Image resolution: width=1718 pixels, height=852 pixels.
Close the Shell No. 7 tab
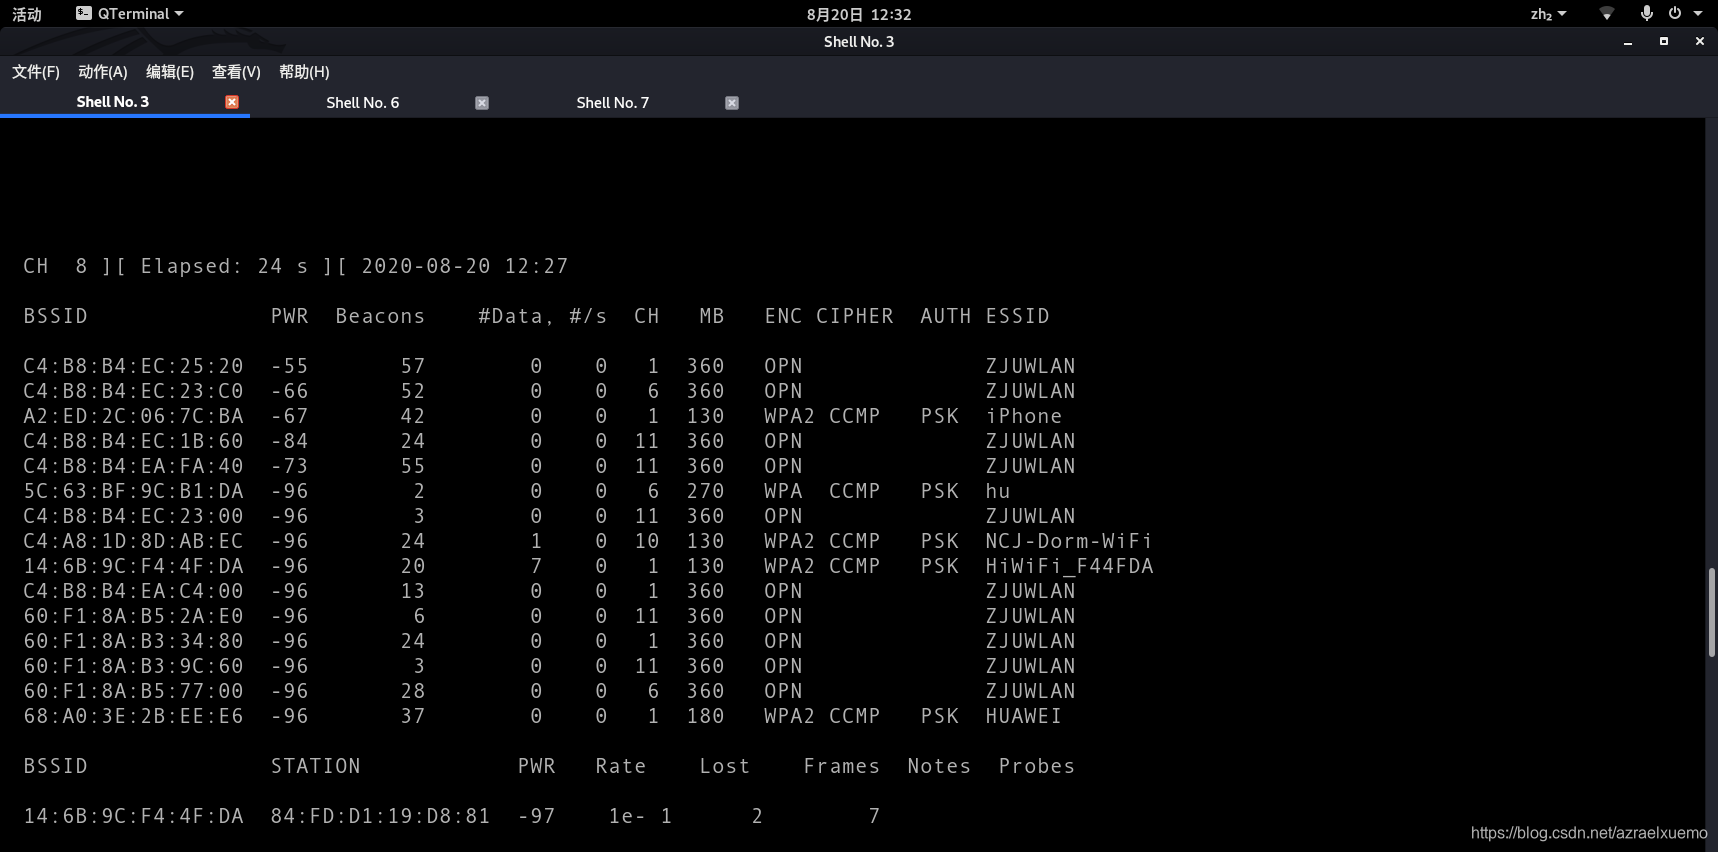tap(732, 103)
